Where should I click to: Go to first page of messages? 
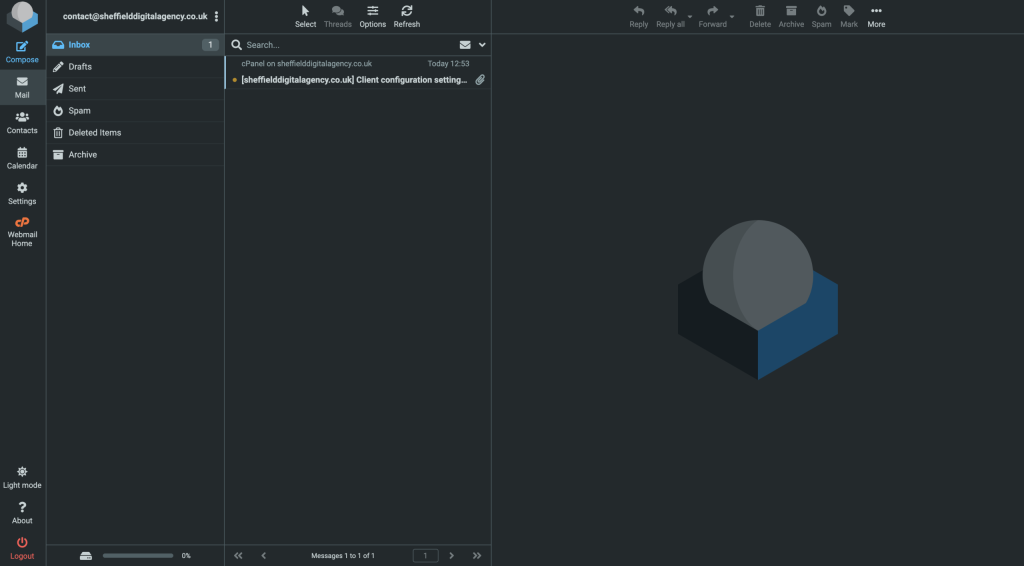coord(238,556)
